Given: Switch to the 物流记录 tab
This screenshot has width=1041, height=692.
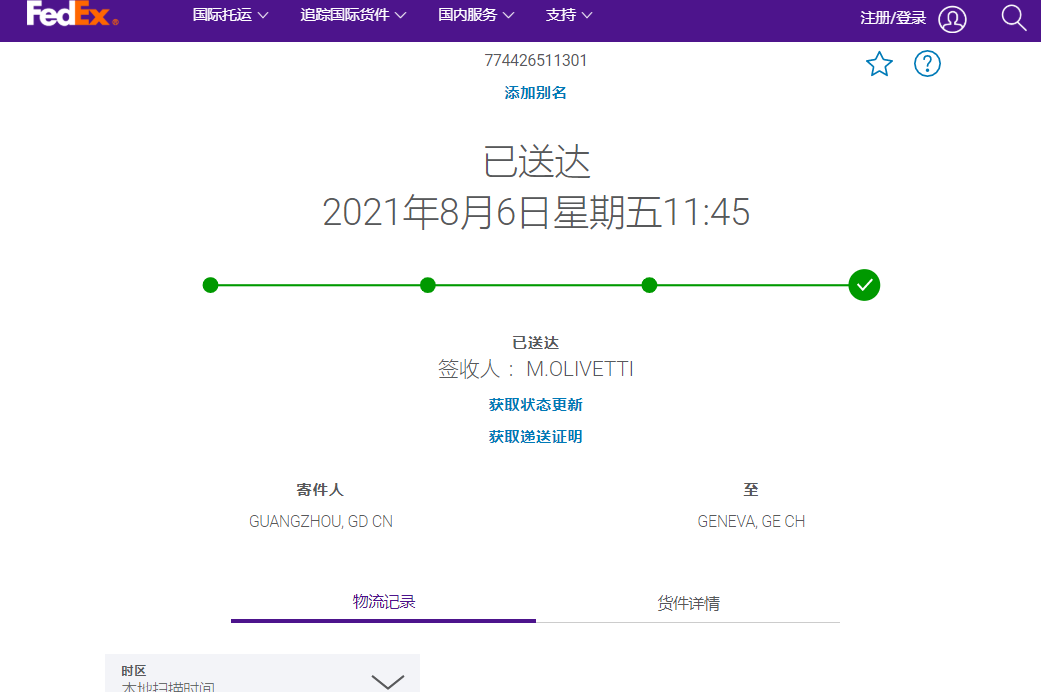Looking at the screenshot, I should (x=384, y=602).
